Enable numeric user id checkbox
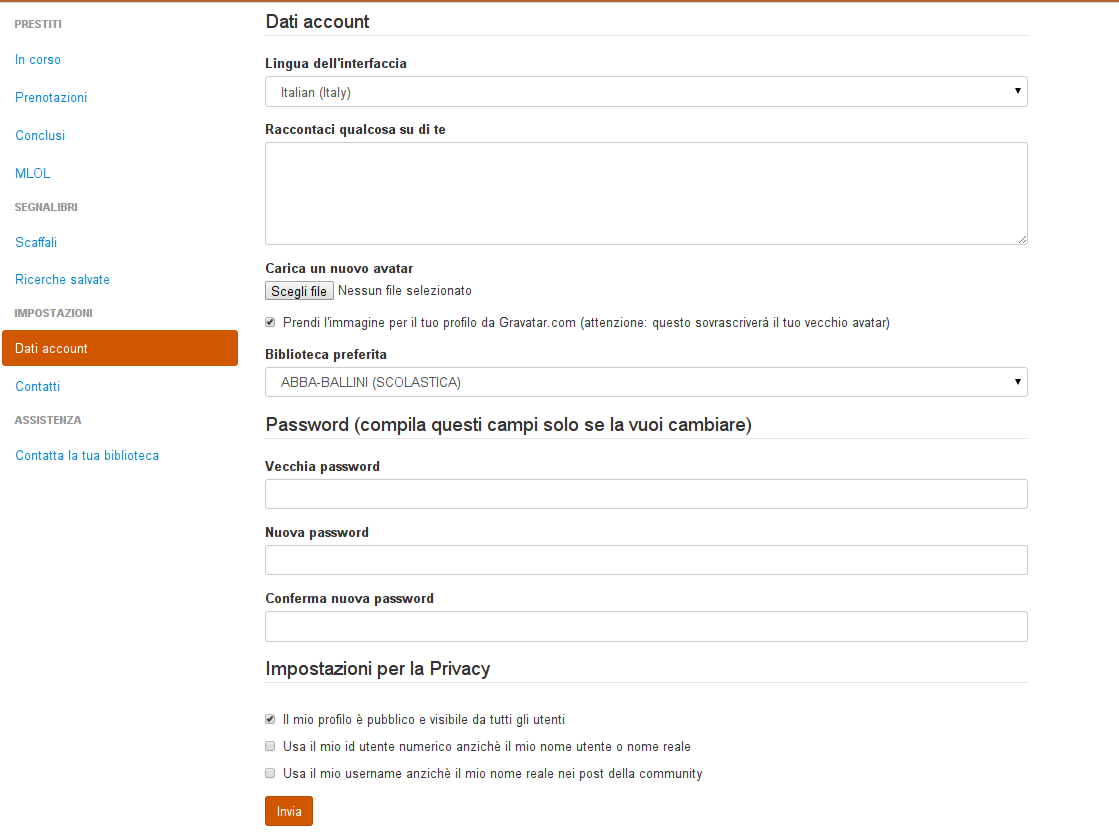This screenshot has width=1119, height=840. coord(270,746)
